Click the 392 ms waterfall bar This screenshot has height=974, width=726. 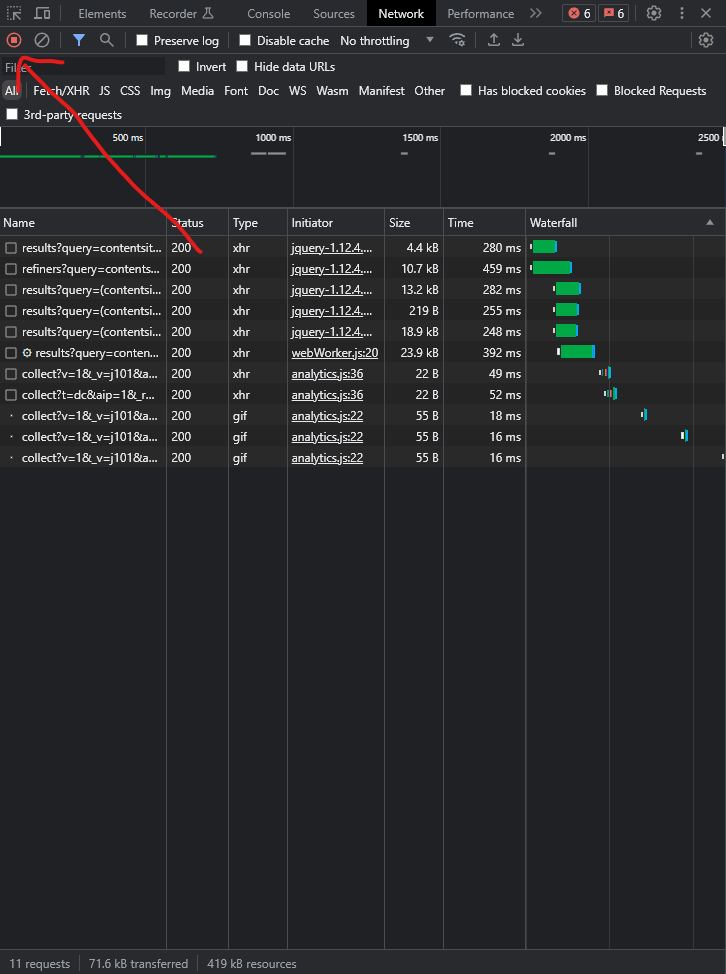point(577,352)
